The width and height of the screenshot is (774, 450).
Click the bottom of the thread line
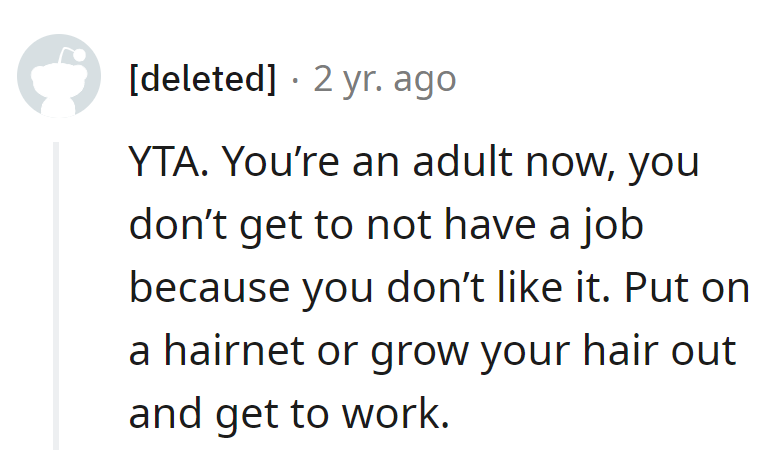pyautogui.click(x=57, y=443)
